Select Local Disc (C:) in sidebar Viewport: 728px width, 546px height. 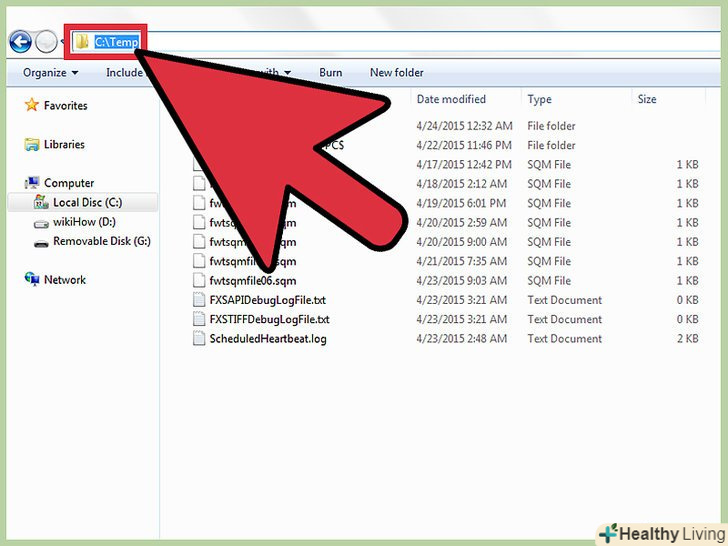[x=88, y=202]
